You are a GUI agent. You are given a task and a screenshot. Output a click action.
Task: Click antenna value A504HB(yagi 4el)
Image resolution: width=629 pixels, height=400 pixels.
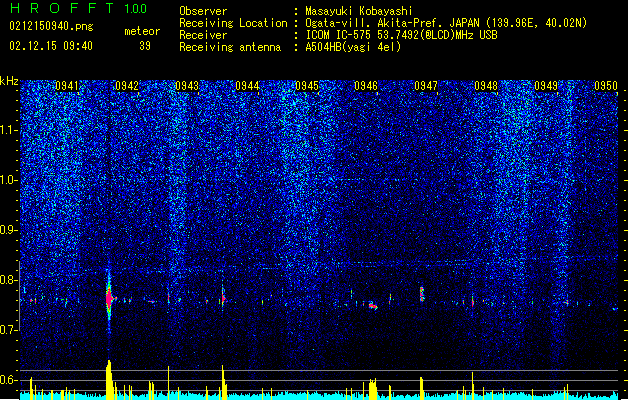[x=353, y=47]
